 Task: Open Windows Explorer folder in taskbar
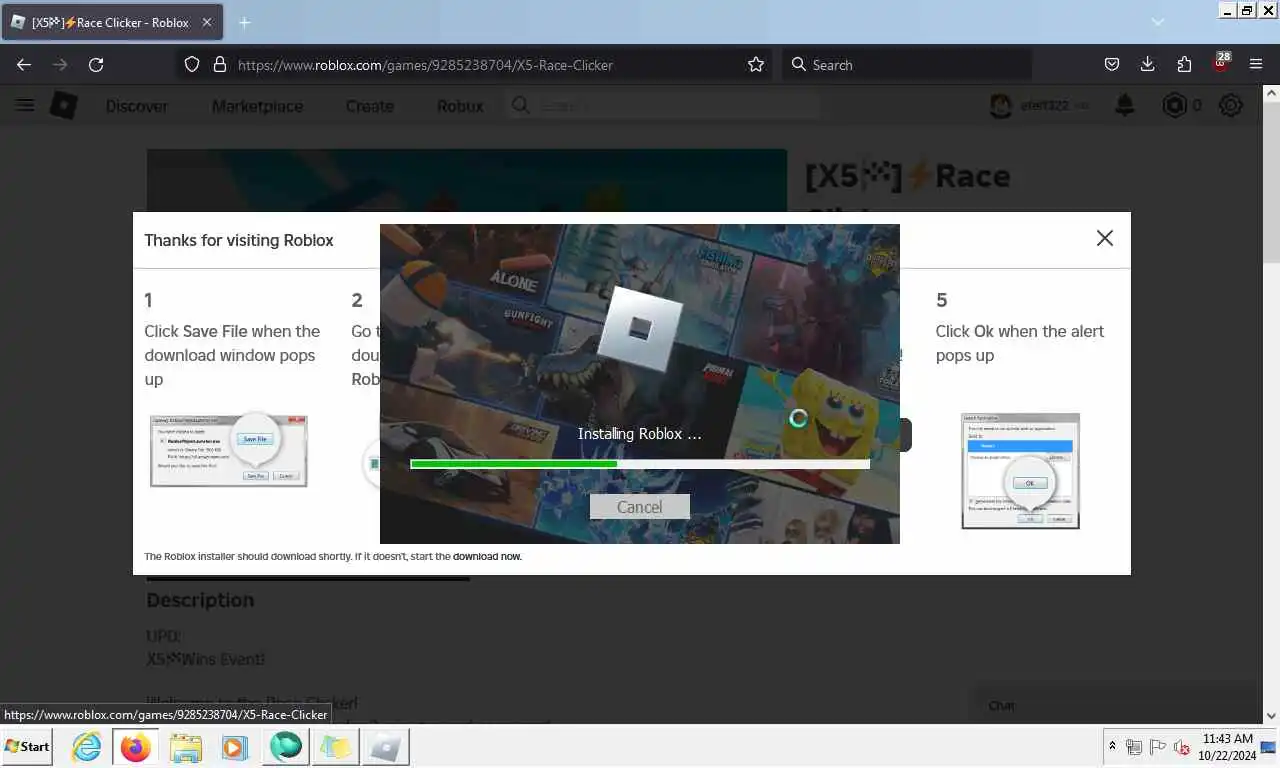(186, 747)
